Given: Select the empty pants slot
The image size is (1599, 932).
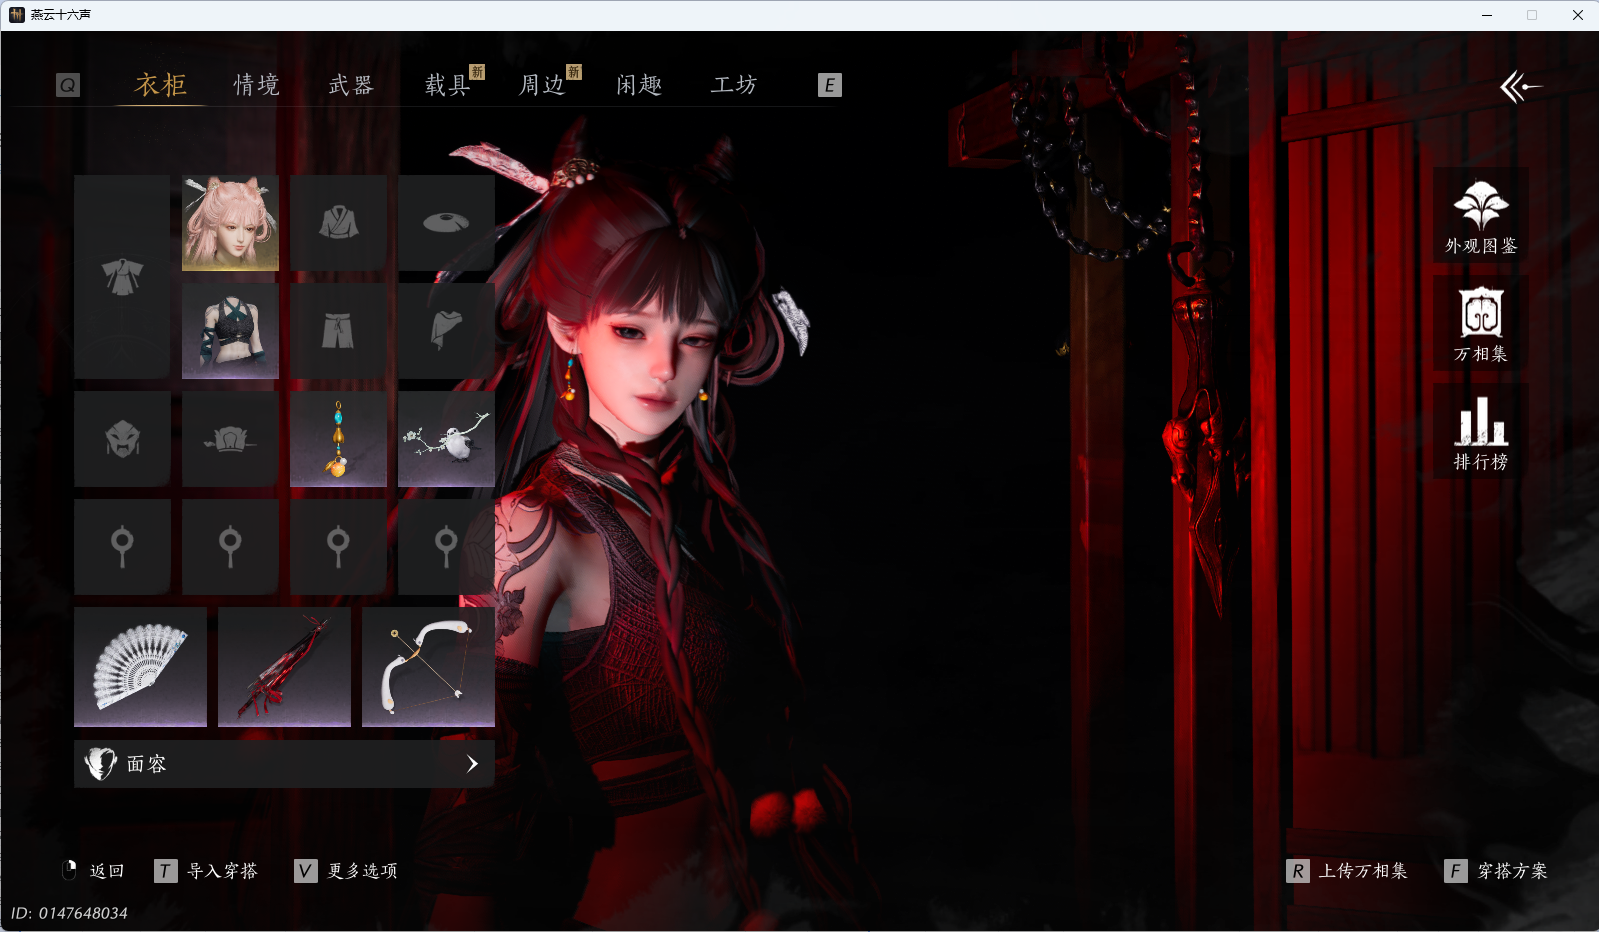Looking at the screenshot, I should [x=338, y=331].
